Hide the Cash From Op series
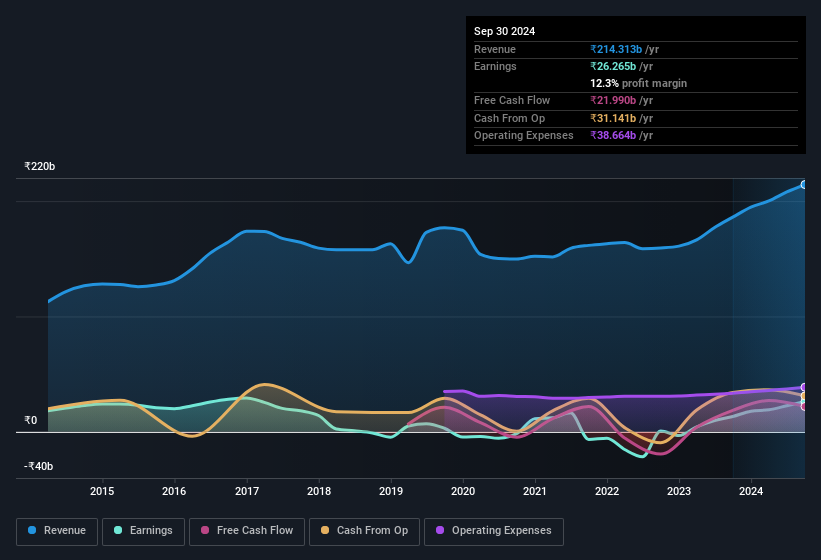This screenshot has height=560, width=821. [364, 532]
